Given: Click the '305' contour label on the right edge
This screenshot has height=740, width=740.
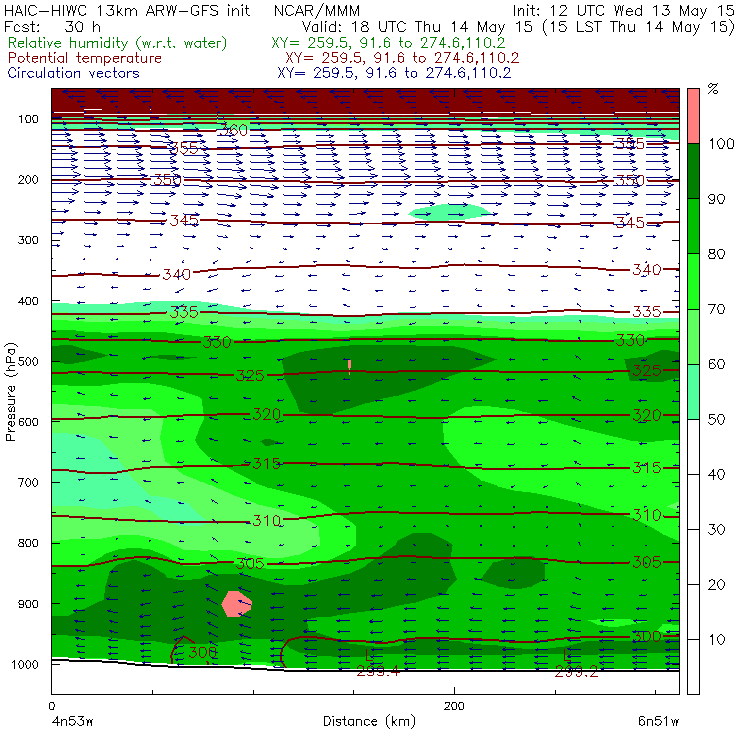Looking at the screenshot, I should point(647,562).
